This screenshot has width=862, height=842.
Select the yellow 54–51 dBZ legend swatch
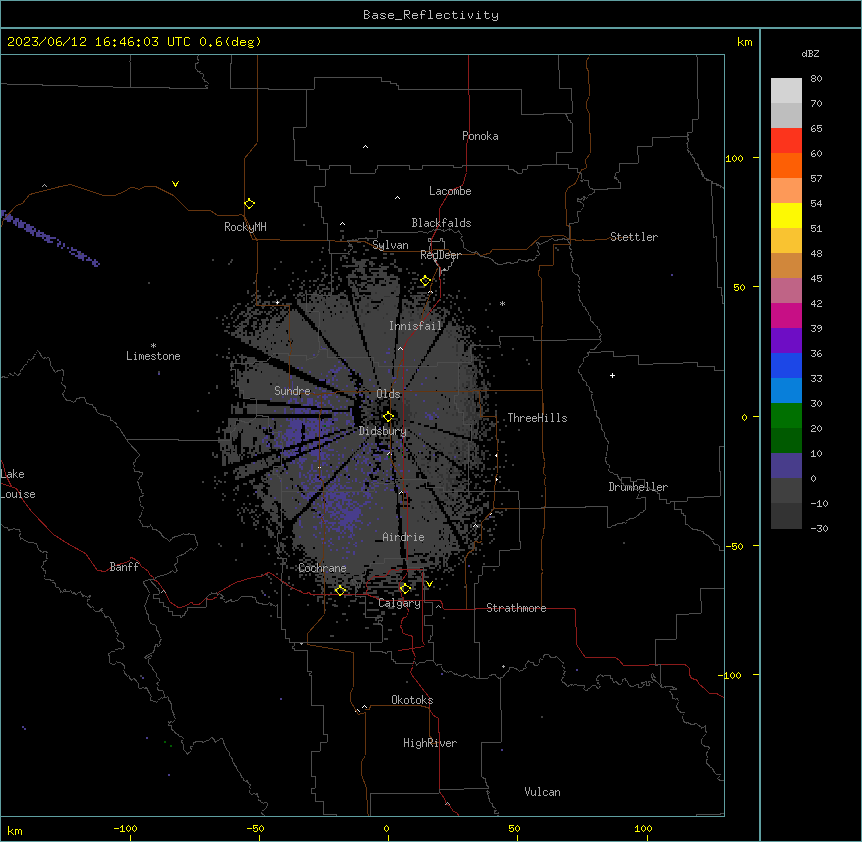click(786, 215)
